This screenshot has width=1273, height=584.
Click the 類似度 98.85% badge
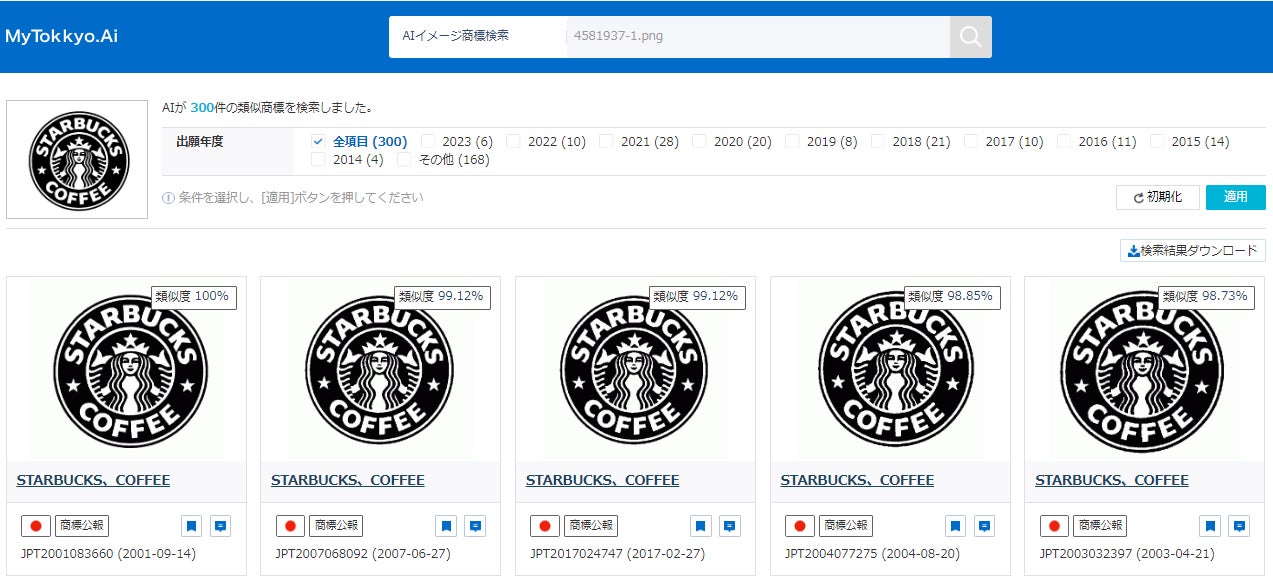952,296
